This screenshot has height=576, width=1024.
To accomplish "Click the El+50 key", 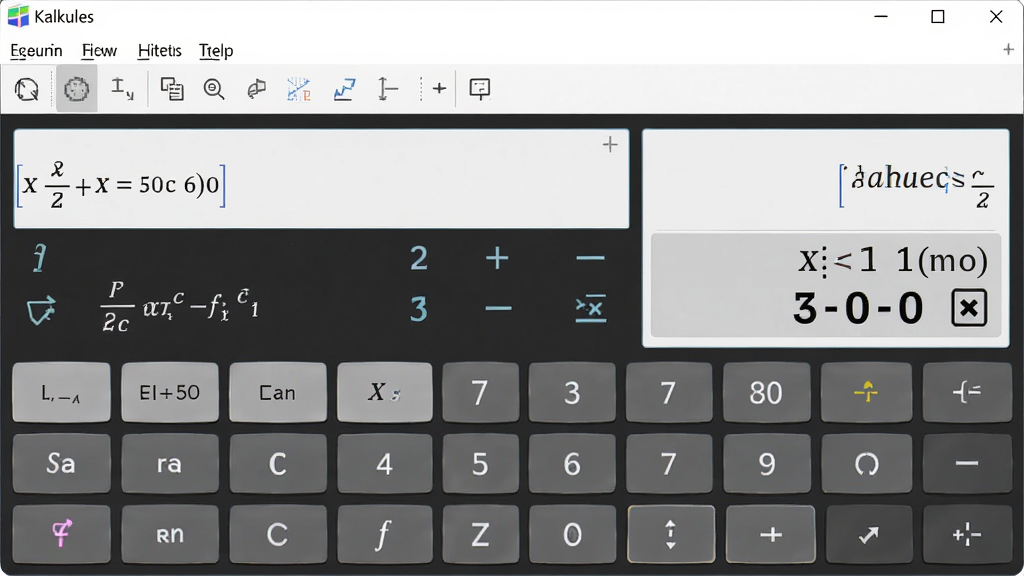I will [170, 392].
